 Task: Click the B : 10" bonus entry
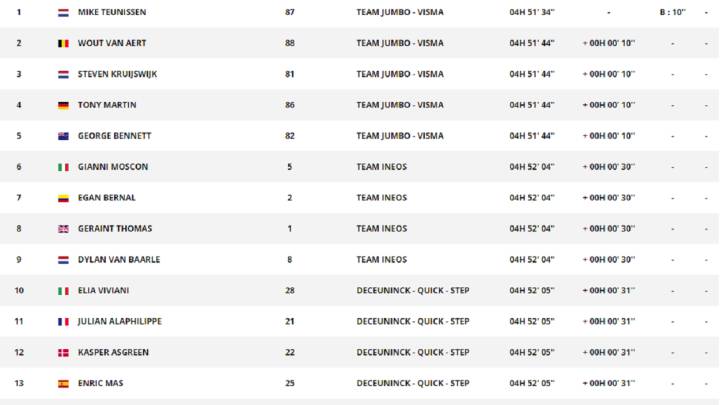point(673,12)
